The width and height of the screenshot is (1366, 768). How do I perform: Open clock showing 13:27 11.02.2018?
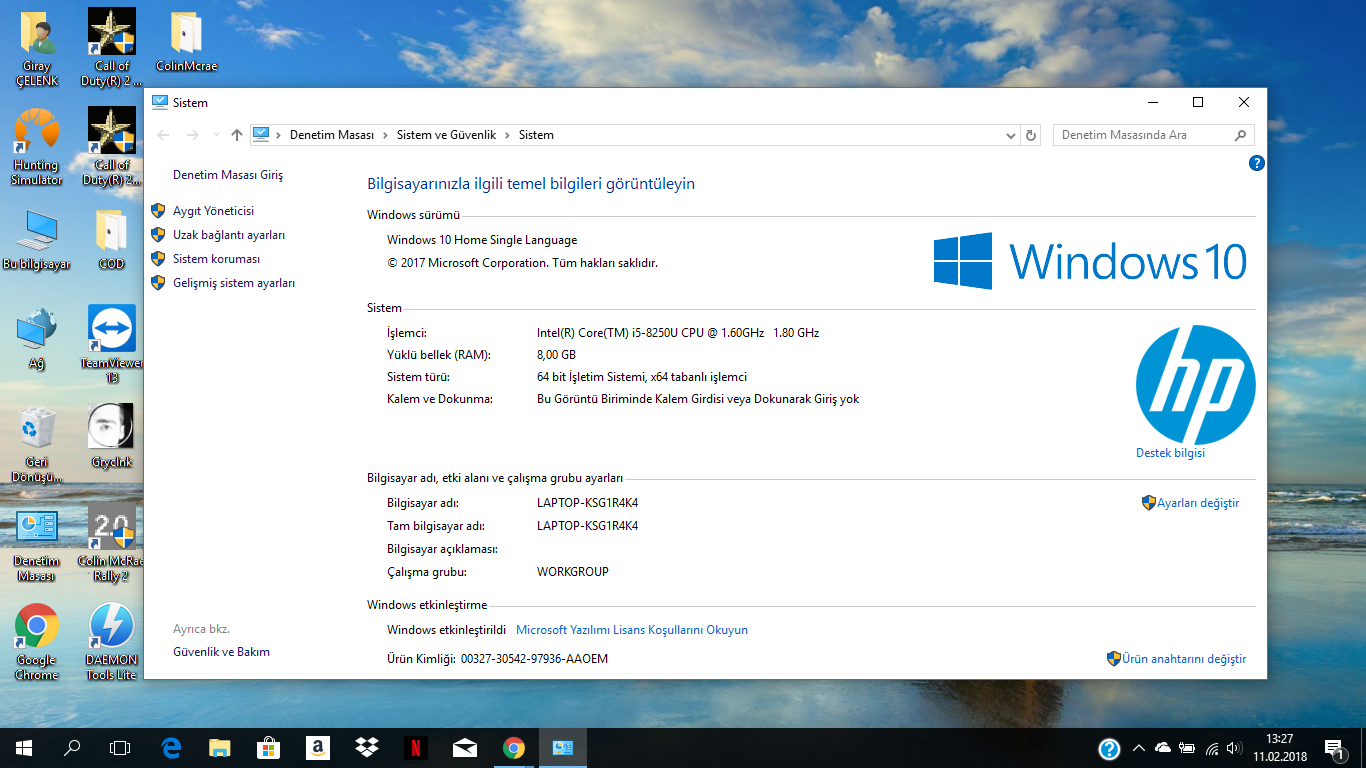[x=1279, y=748]
